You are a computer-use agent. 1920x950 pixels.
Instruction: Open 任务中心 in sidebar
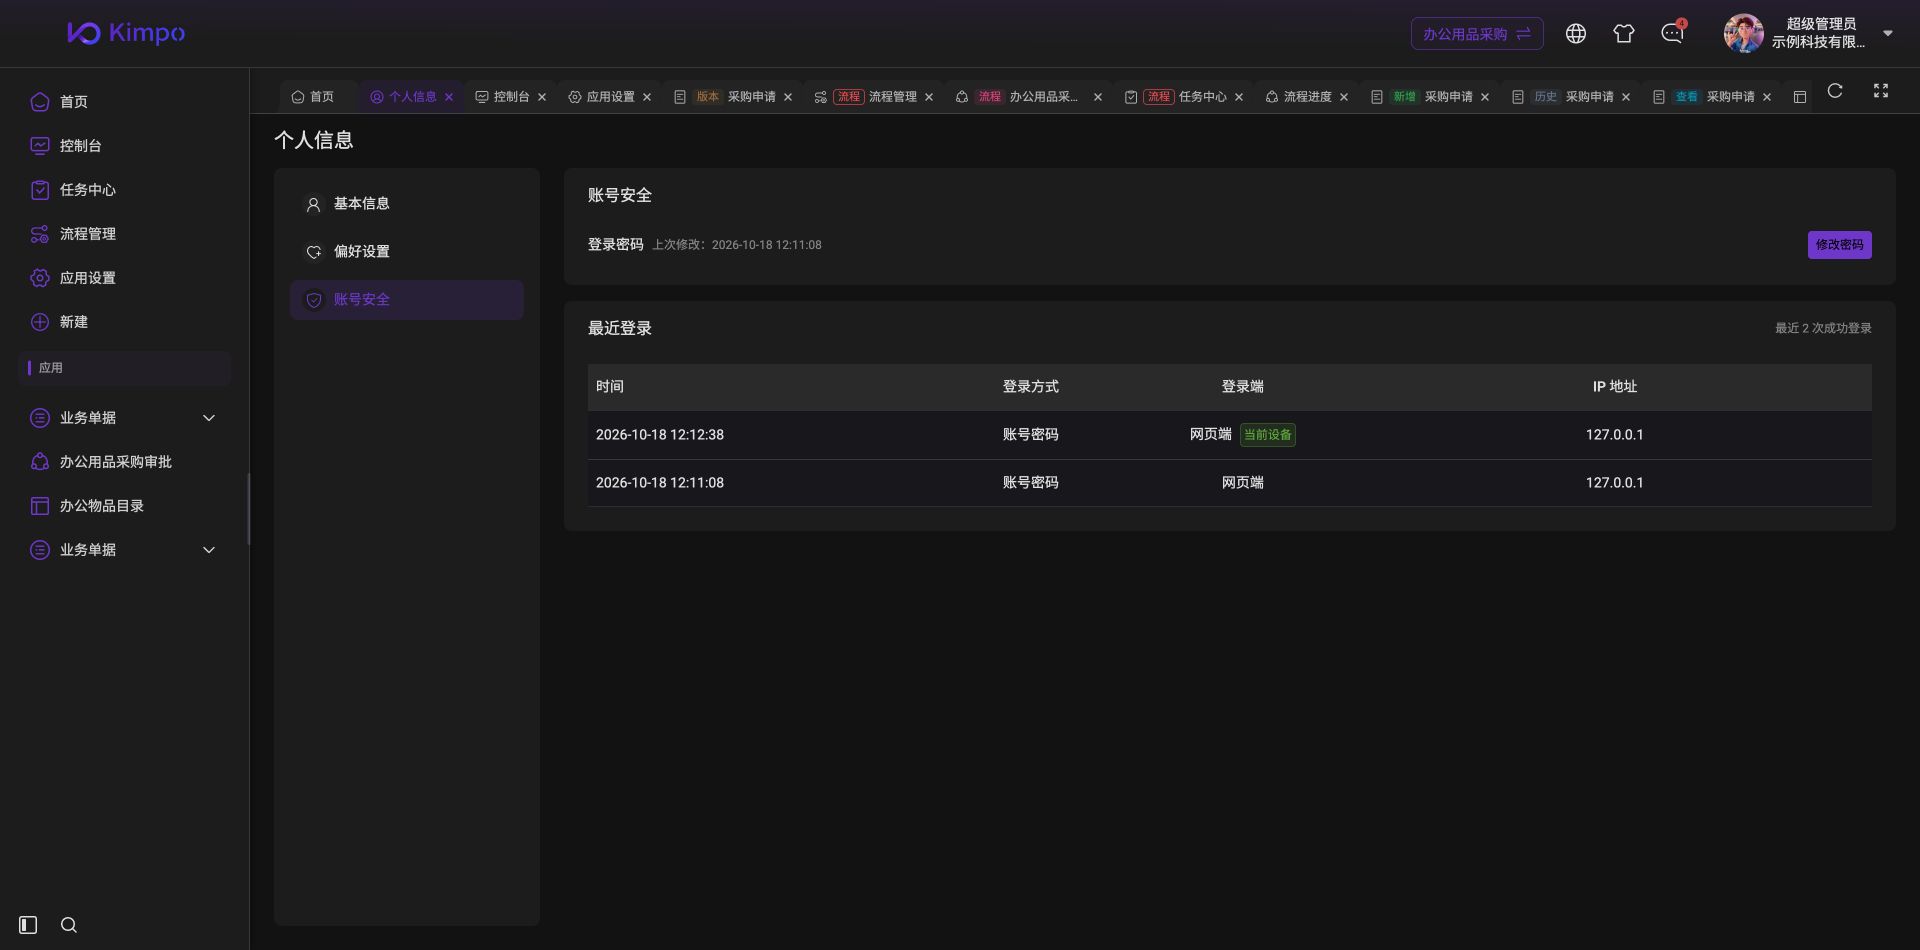[x=88, y=190]
